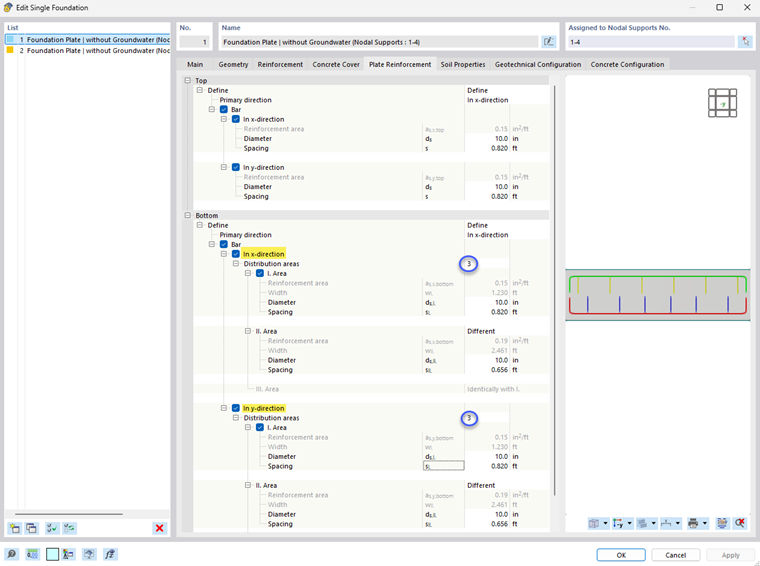Toggle I. Area checkbox under bottom x-direction

pos(260,273)
